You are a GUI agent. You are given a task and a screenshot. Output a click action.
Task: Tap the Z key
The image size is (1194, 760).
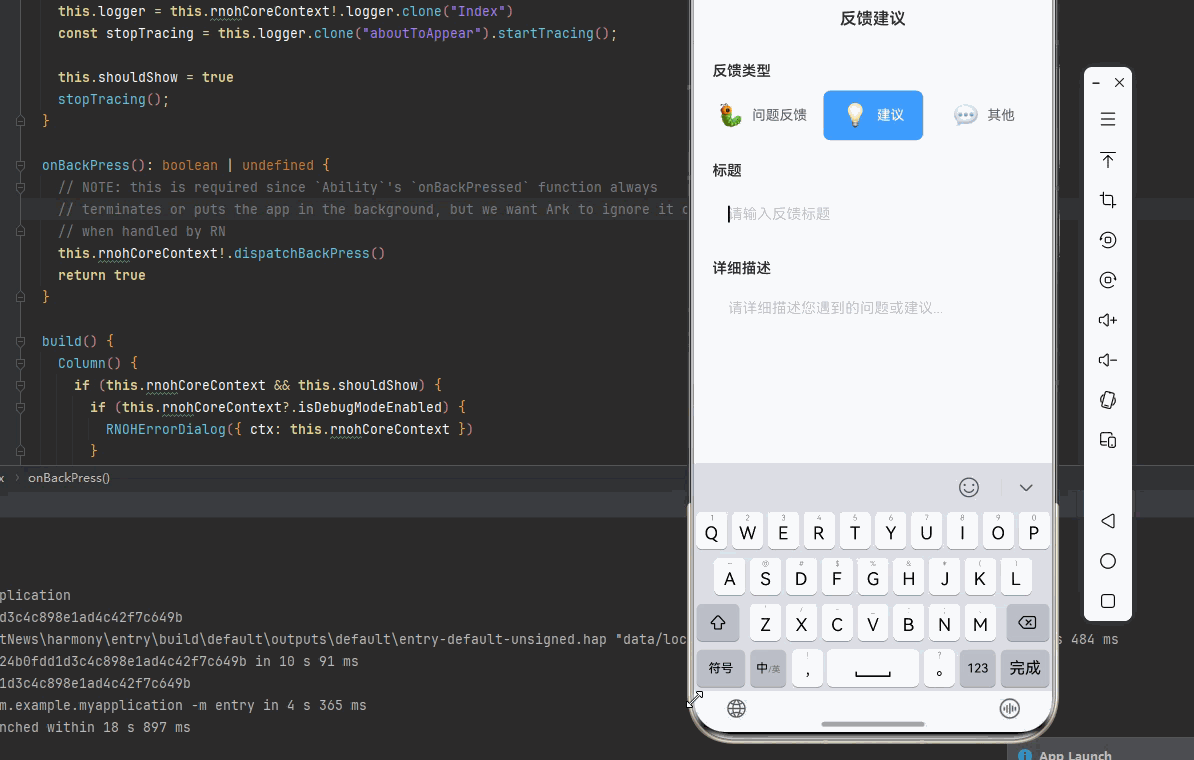click(x=765, y=623)
